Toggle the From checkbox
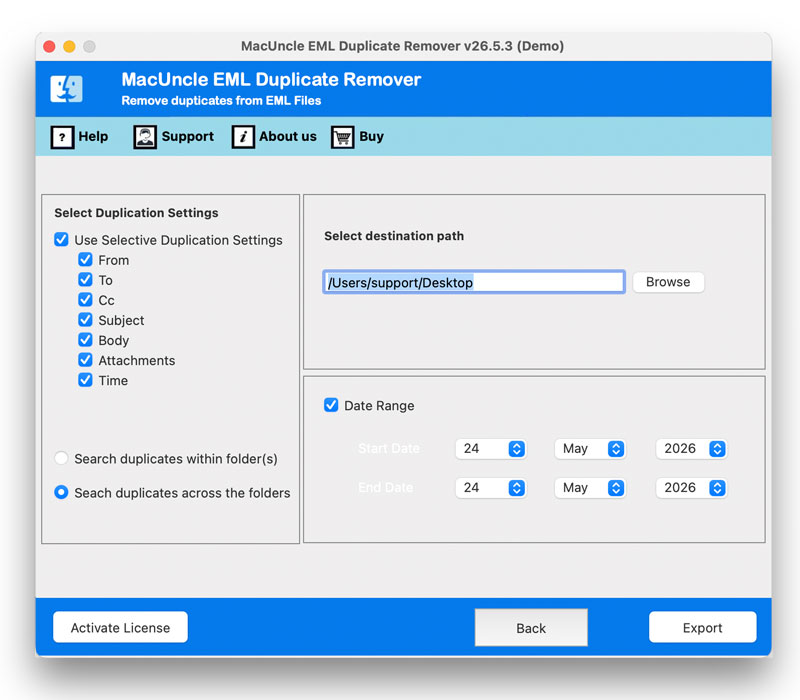The width and height of the screenshot is (800, 700). tap(85, 260)
